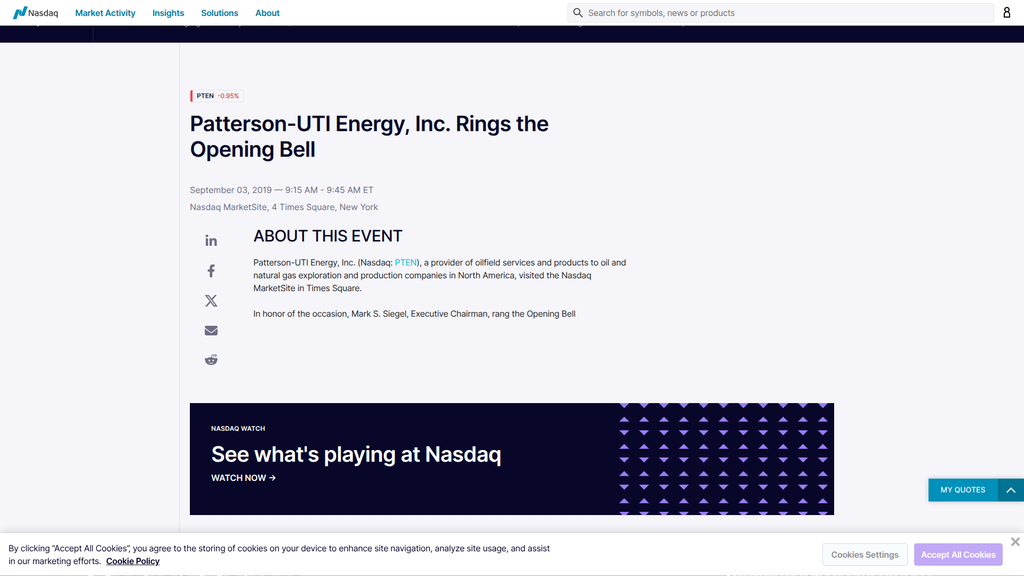This screenshot has width=1024, height=576.
Task: Click the About This Event heading
Action: click(328, 236)
